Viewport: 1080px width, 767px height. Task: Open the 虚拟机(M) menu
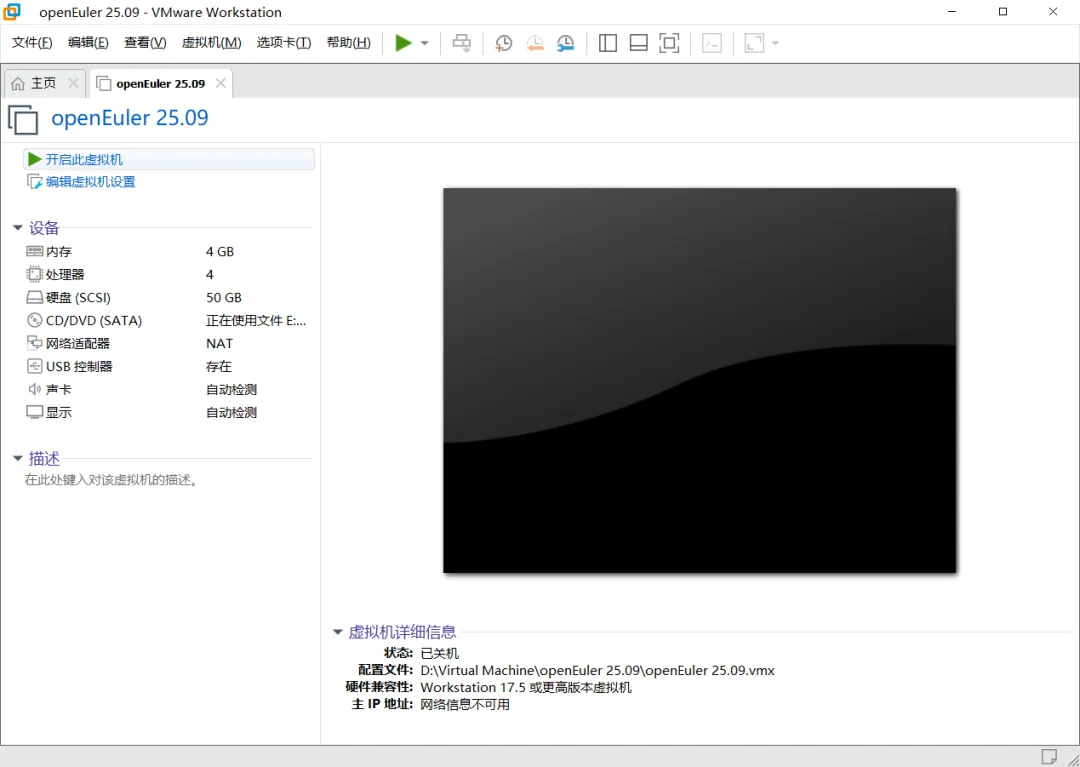[211, 43]
